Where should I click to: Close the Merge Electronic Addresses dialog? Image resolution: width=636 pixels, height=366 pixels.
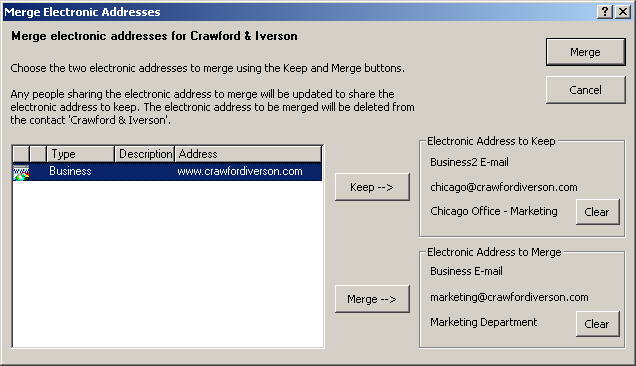(623, 12)
